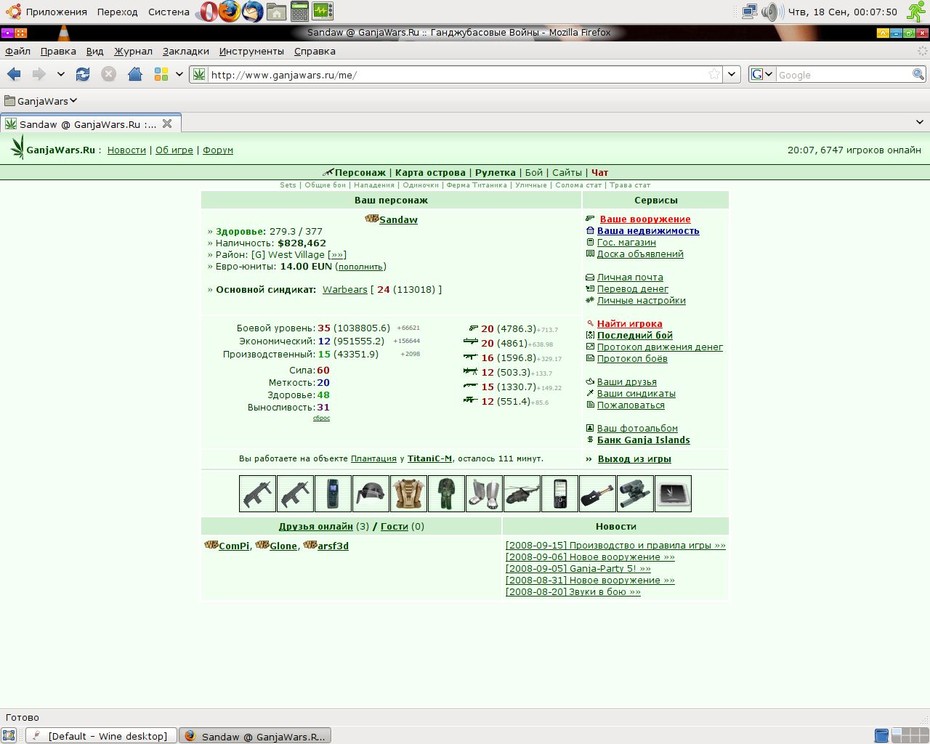
Task: Click the Firefox Forward arrow button
Action: (x=39, y=74)
